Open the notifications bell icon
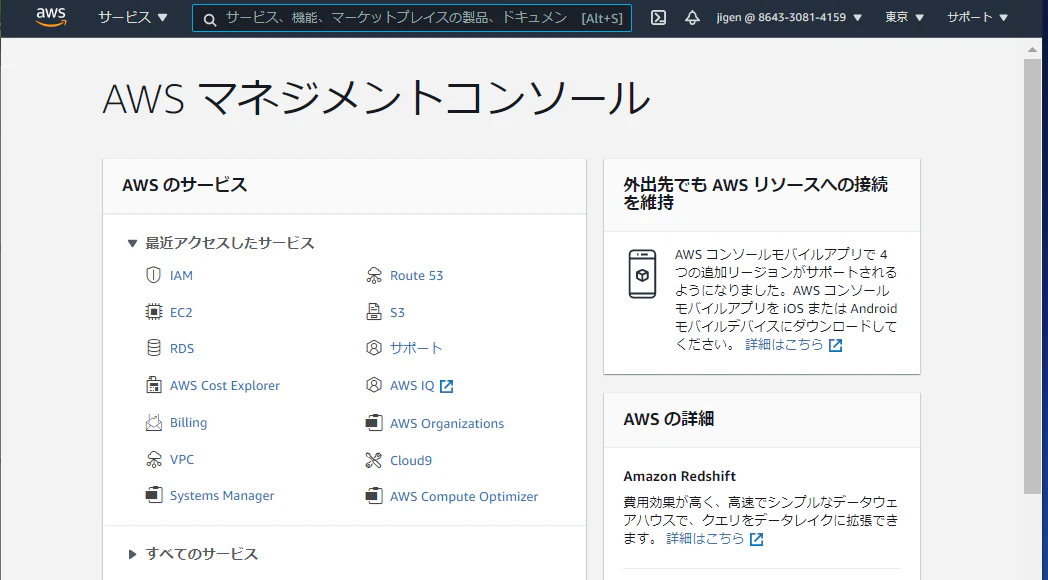The image size is (1048, 580). (x=692, y=18)
